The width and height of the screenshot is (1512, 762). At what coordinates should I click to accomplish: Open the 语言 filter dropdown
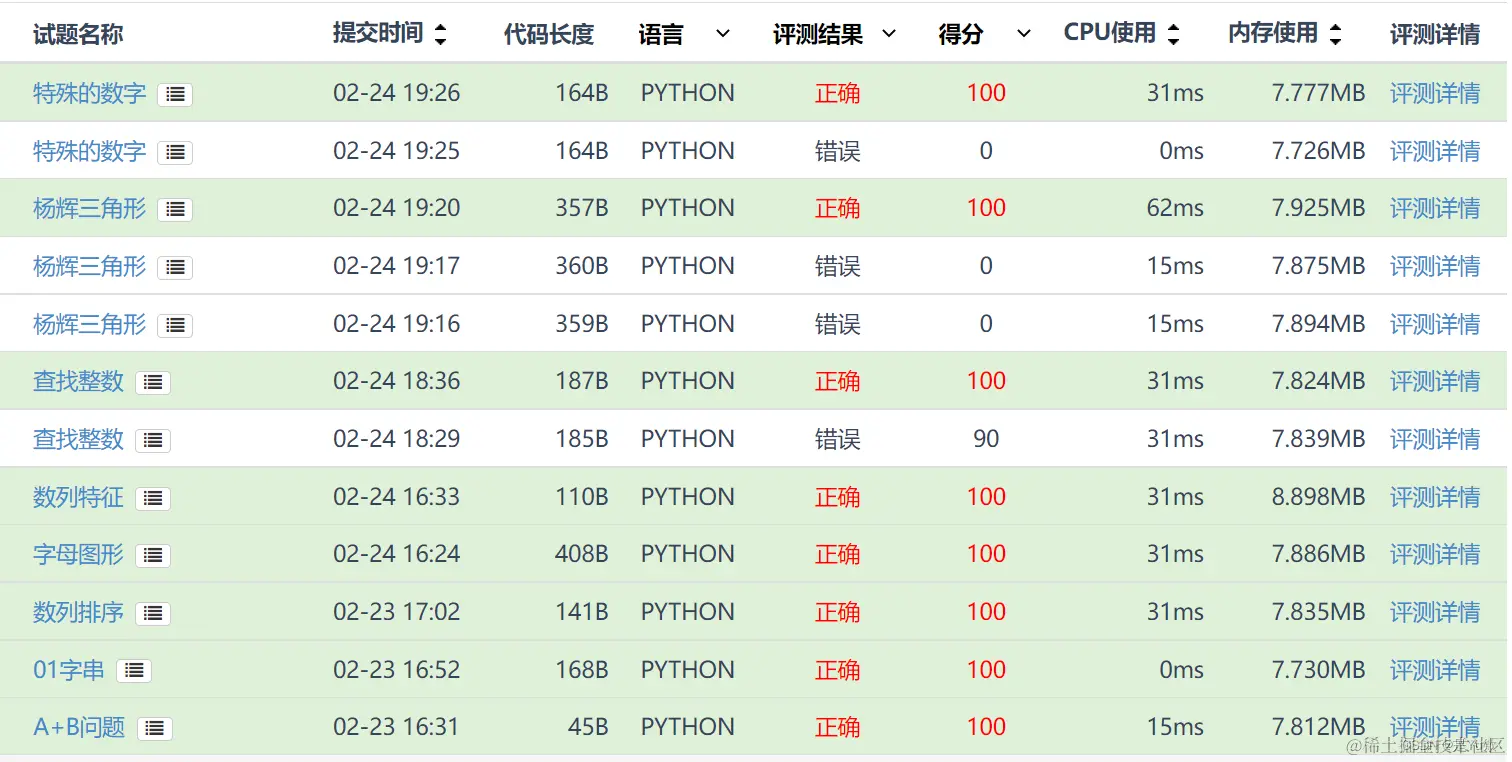coord(723,35)
